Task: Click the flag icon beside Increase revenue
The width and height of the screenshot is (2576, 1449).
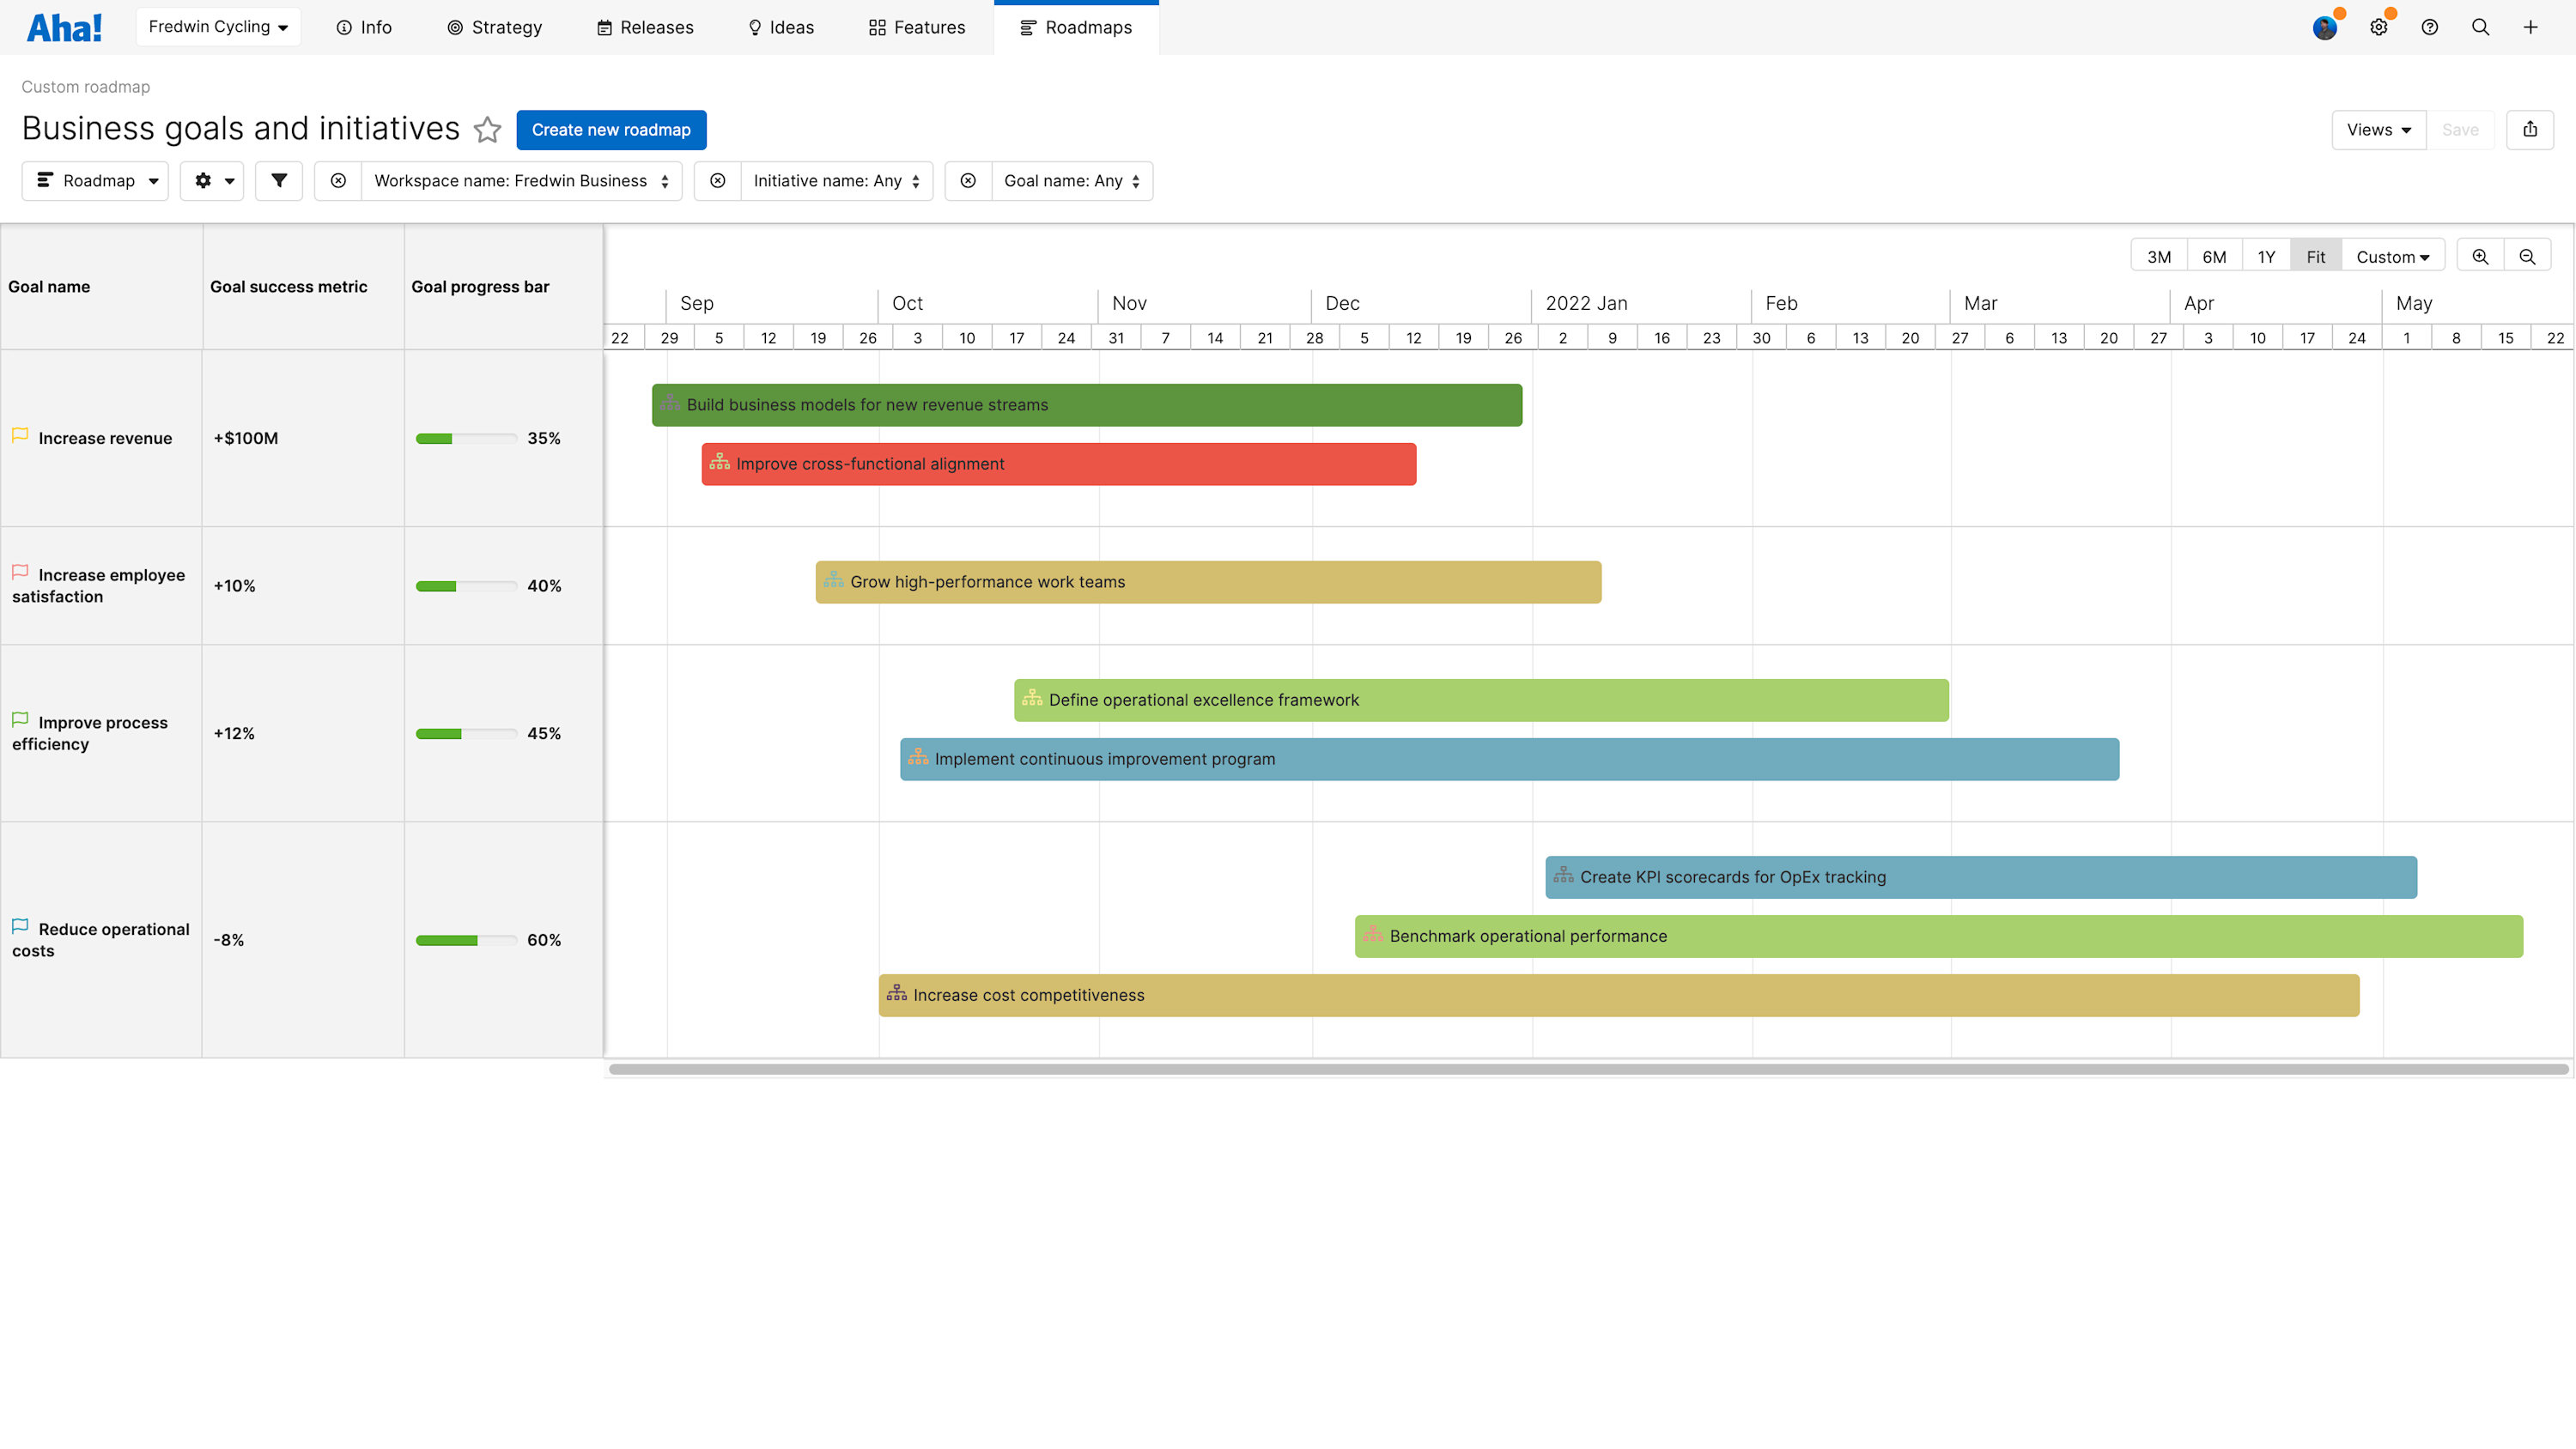Action: [x=20, y=434]
